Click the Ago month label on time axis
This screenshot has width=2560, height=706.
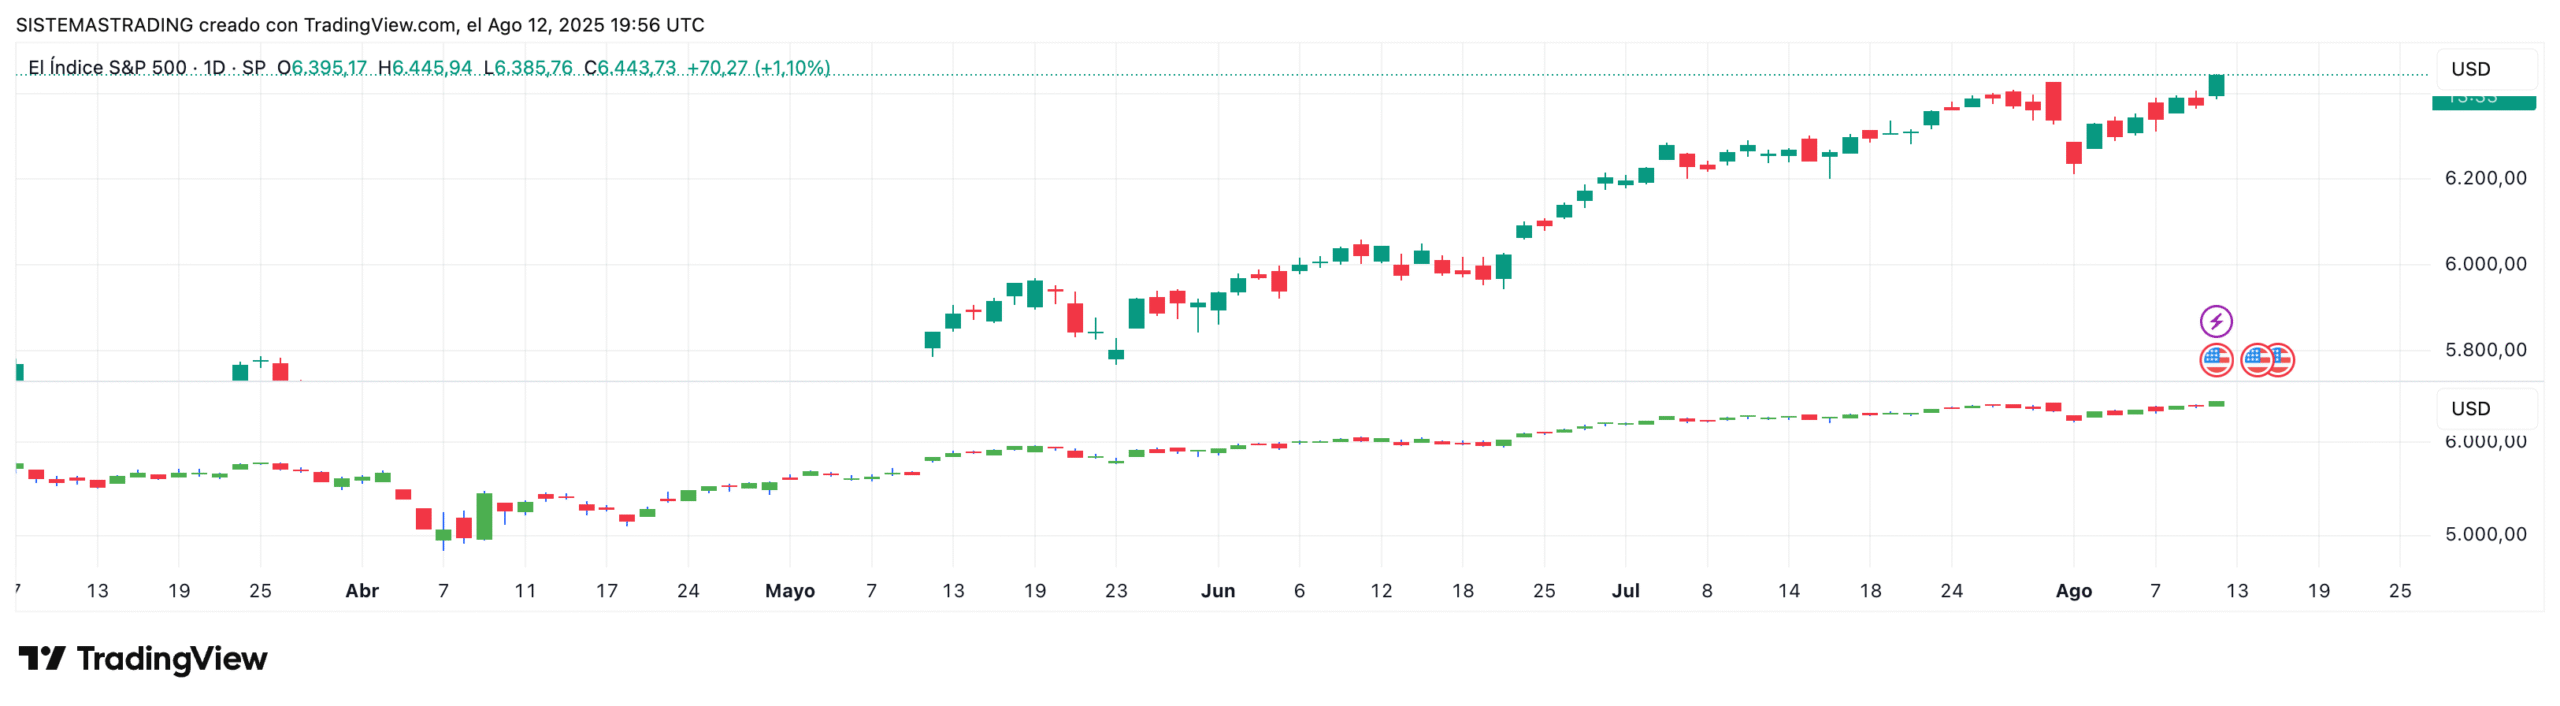(2072, 591)
